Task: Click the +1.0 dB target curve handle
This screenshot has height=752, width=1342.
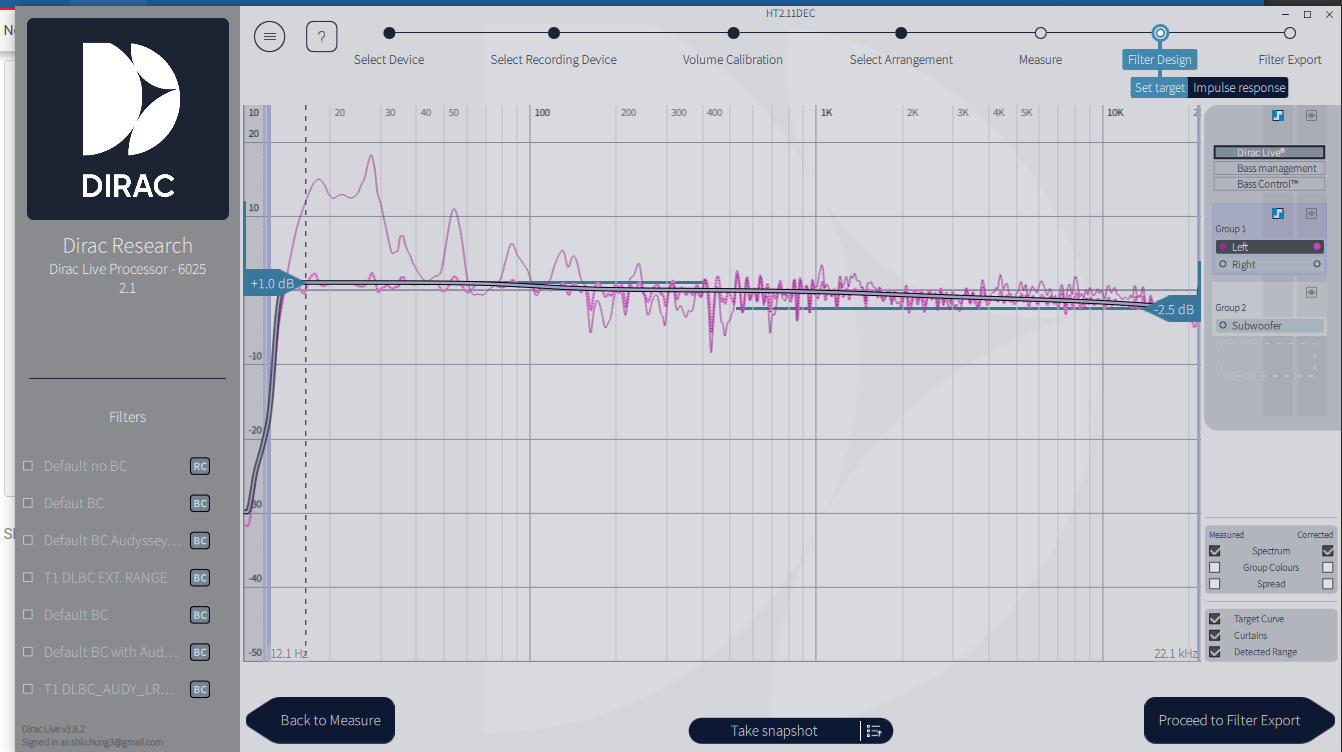Action: click(272, 284)
